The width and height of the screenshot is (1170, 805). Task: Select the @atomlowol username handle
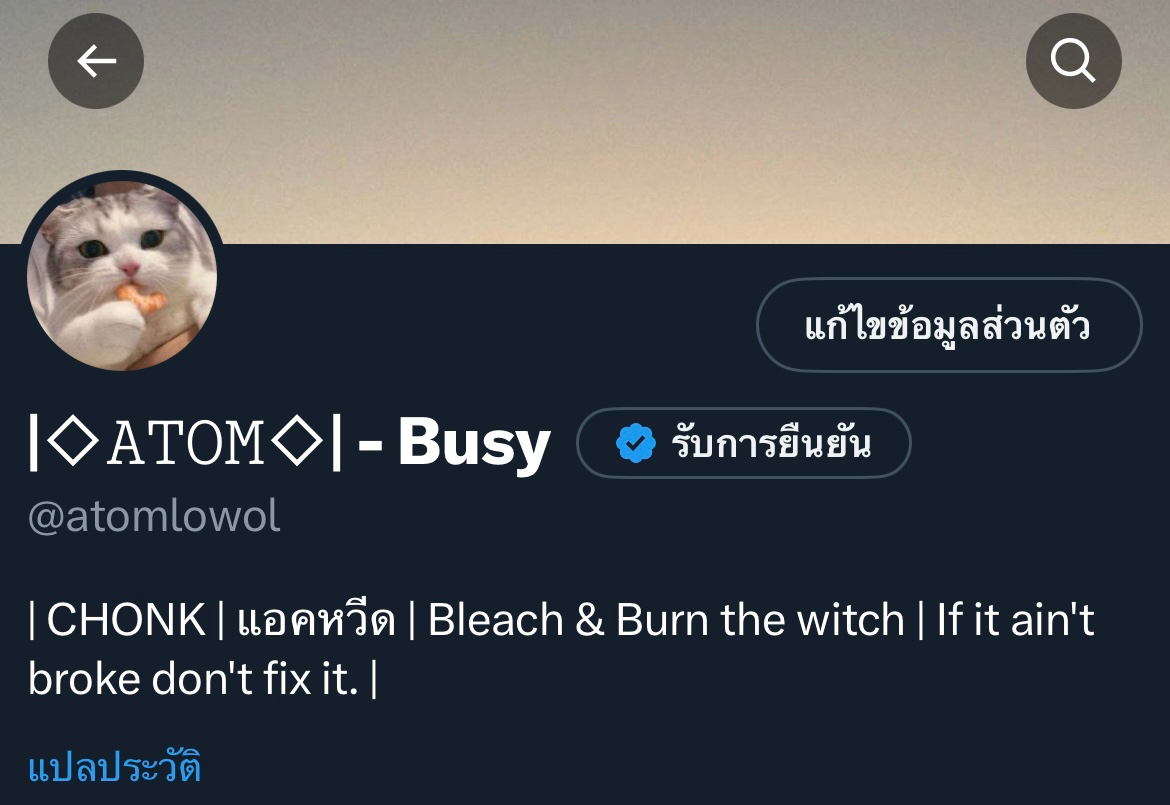coord(154,516)
